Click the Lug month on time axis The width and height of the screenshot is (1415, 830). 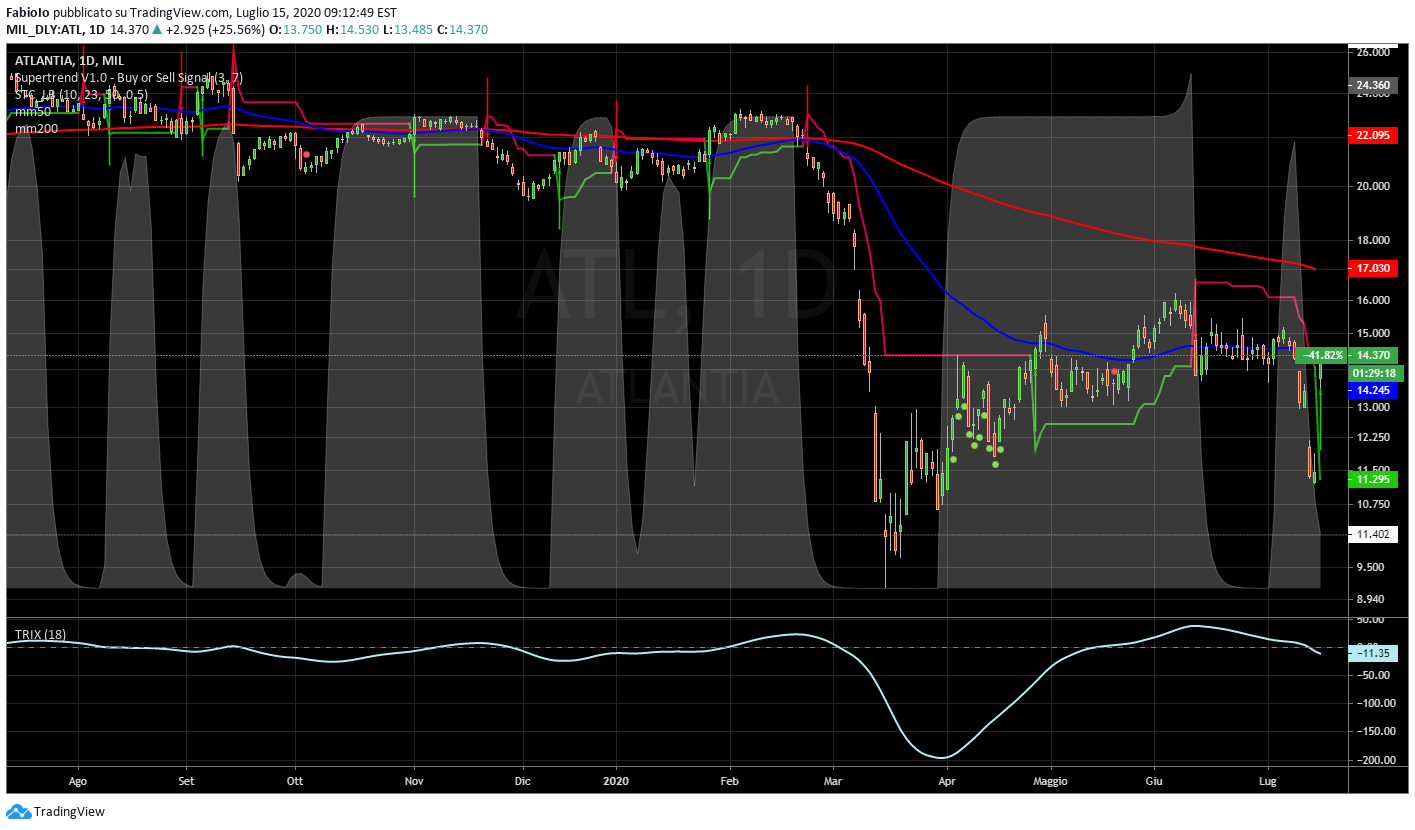[x=1268, y=781]
